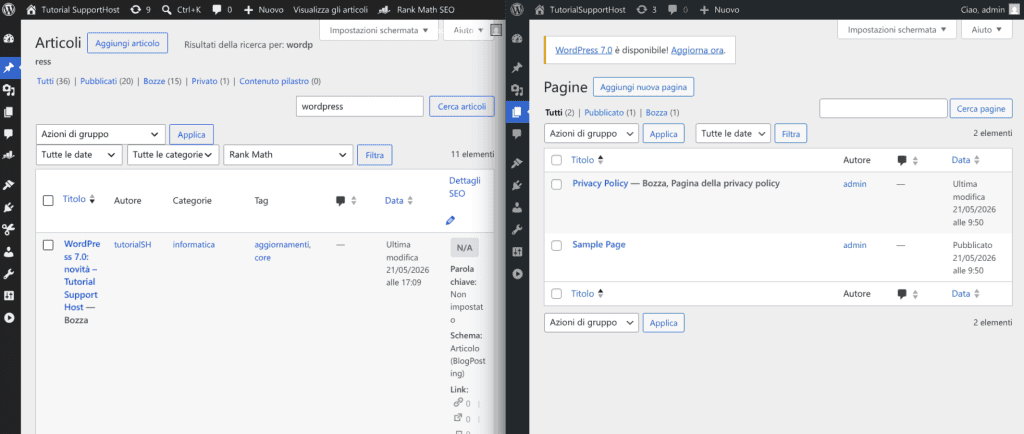Tick select-all checkbox in Pagine table header
Image resolution: width=1024 pixels, height=434 pixels.
[556, 160]
